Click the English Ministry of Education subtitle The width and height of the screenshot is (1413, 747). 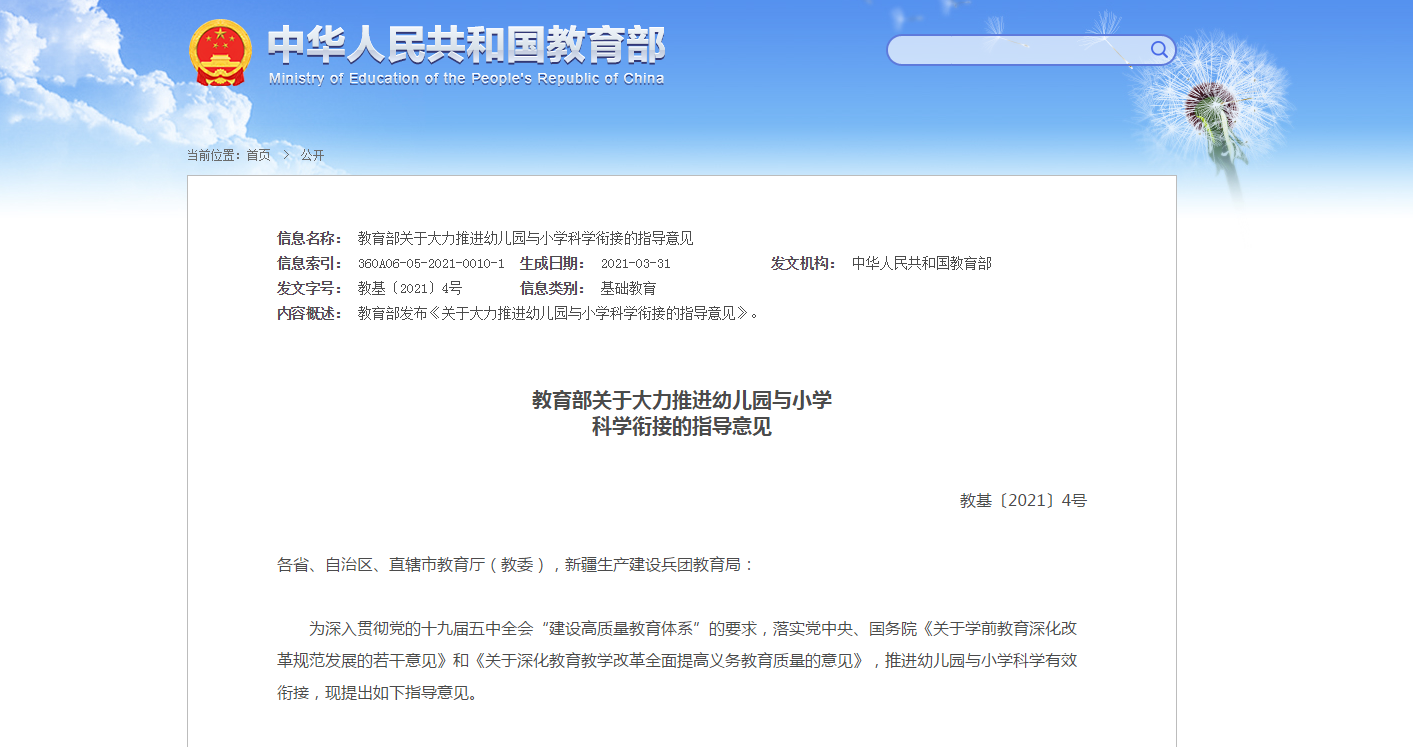(x=466, y=79)
